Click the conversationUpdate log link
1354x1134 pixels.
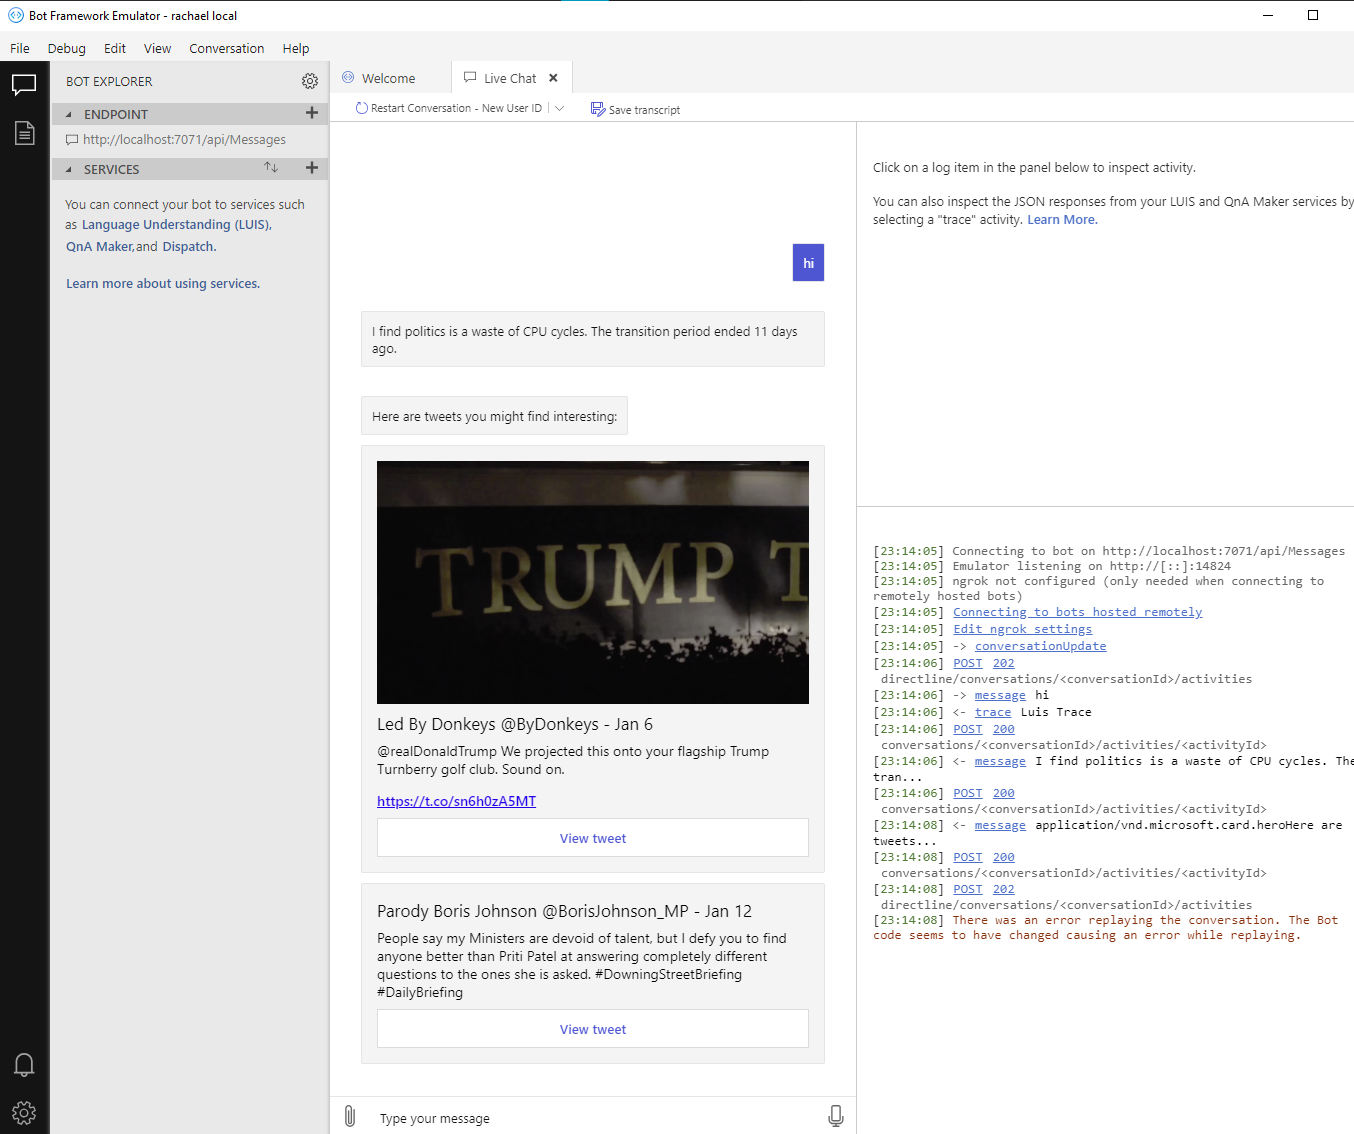(1040, 646)
